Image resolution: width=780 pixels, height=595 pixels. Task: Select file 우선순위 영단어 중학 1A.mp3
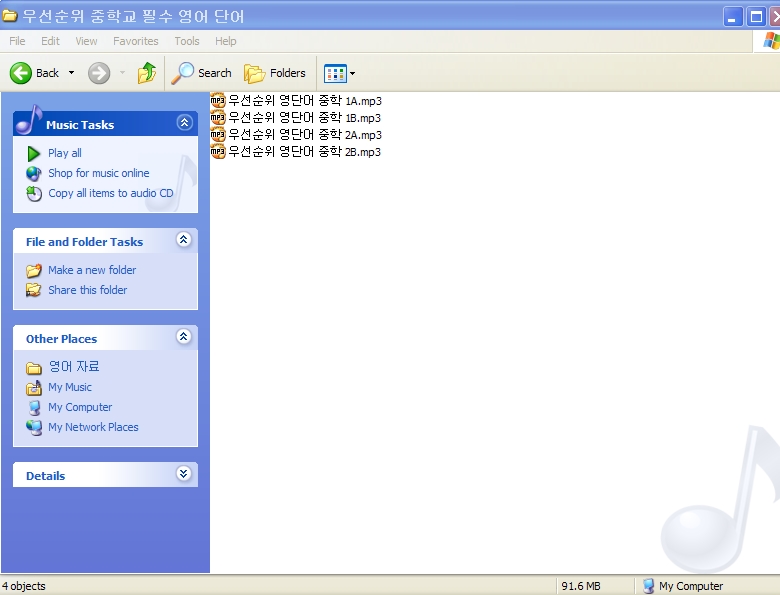(305, 100)
